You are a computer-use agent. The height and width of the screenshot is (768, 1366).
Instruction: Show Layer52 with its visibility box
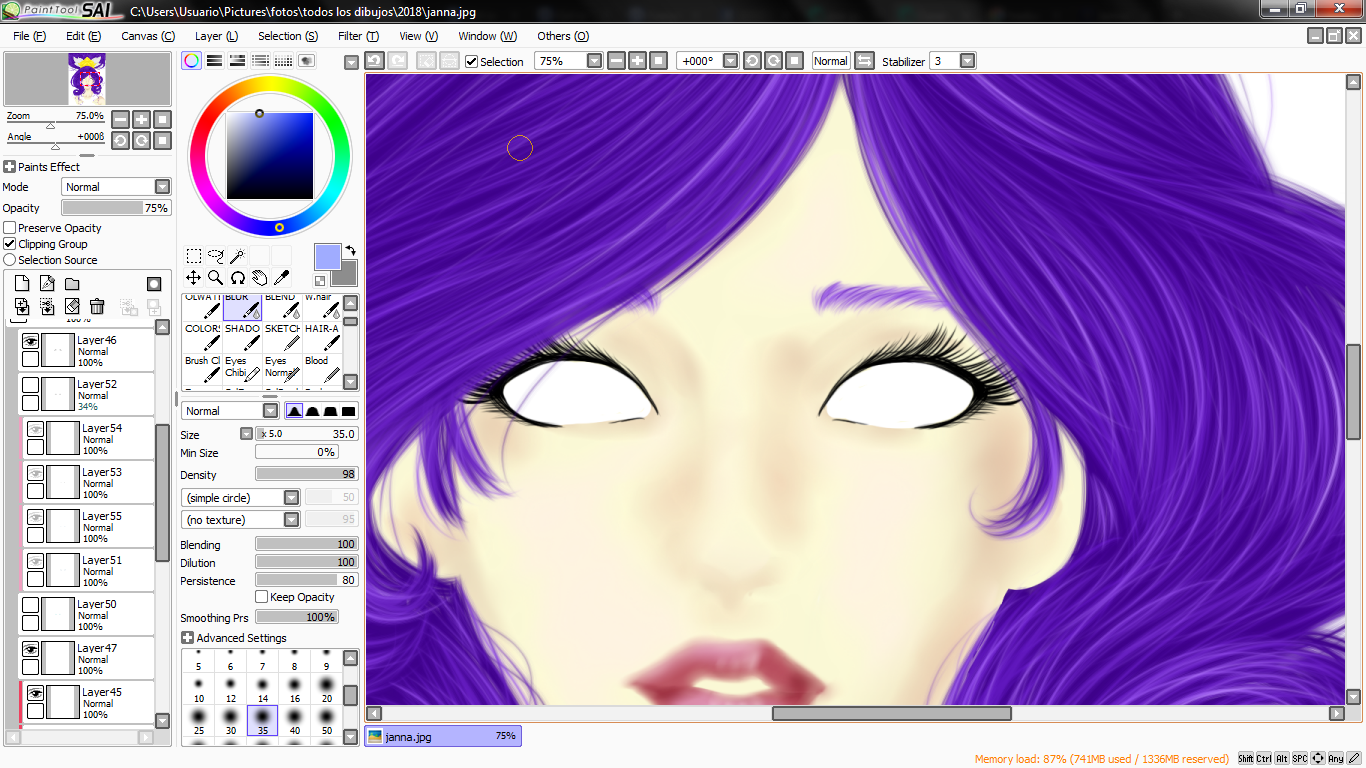click(x=31, y=385)
